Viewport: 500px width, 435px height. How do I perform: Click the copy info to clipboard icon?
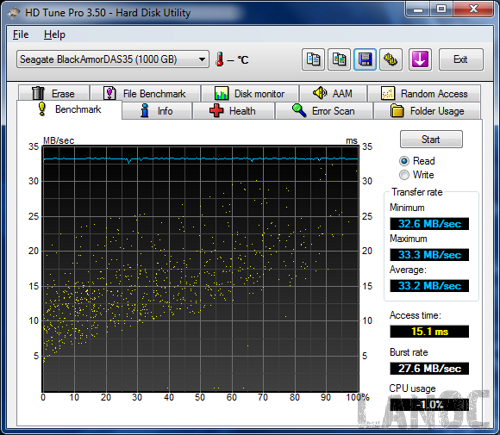pyautogui.click(x=313, y=60)
